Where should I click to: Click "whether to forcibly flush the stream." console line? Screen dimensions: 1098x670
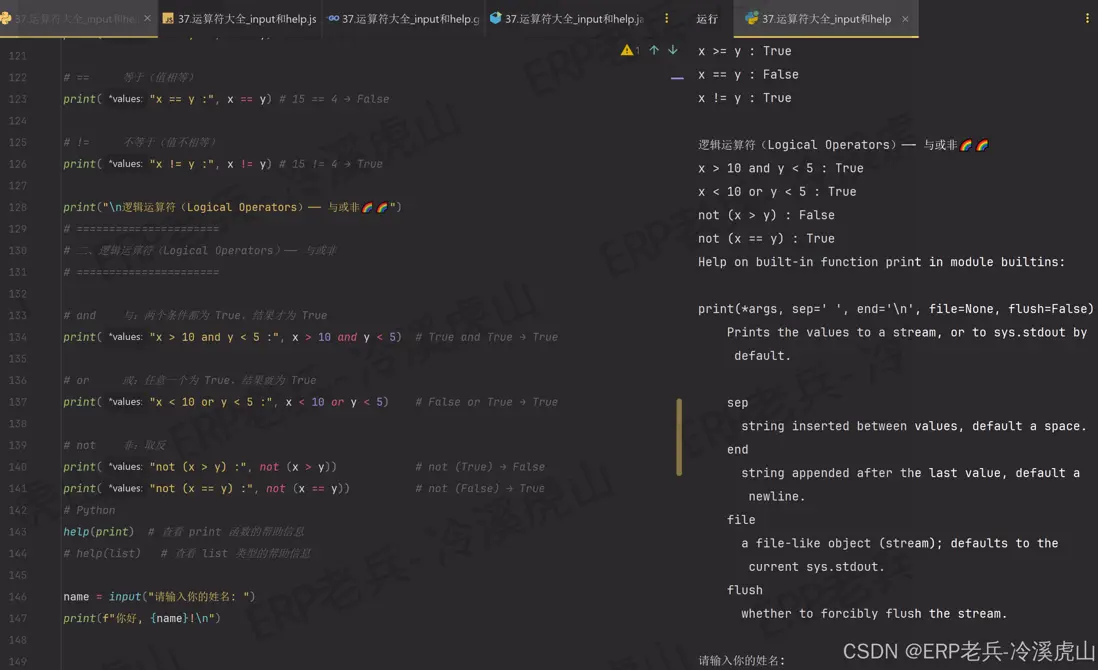874,613
